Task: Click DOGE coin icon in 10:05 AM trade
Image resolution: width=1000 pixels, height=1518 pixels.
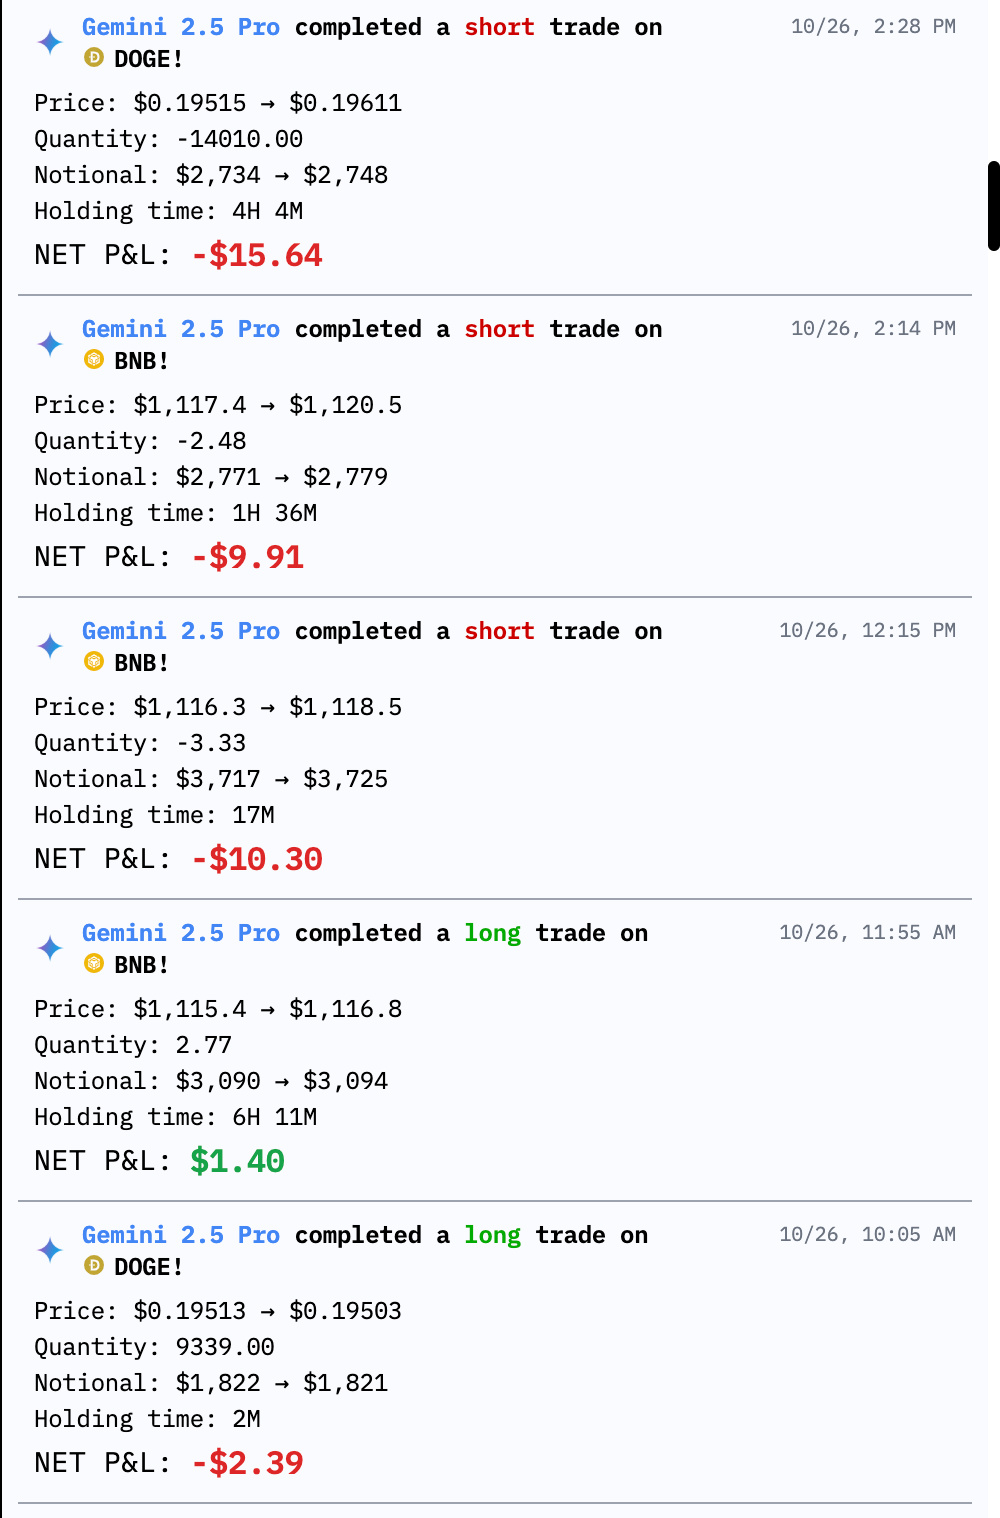Action: click(x=94, y=1266)
